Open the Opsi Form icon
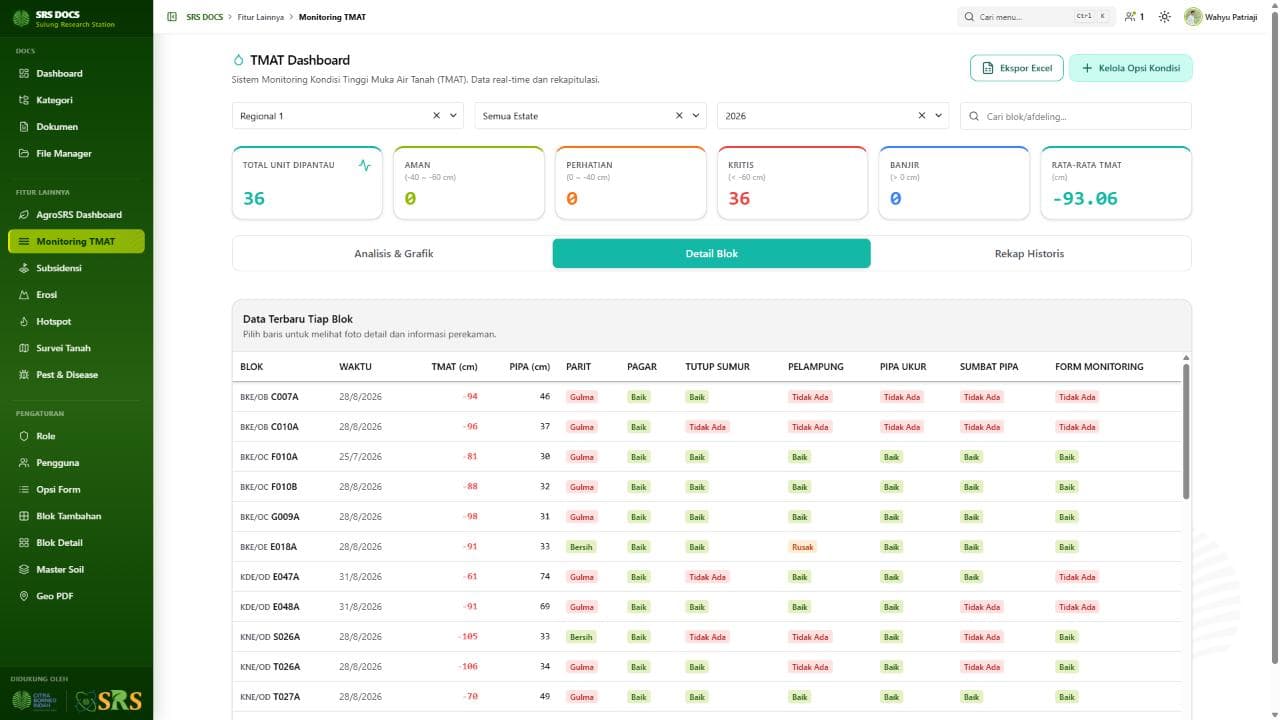The width and height of the screenshot is (1280, 720). coord(25,490)
